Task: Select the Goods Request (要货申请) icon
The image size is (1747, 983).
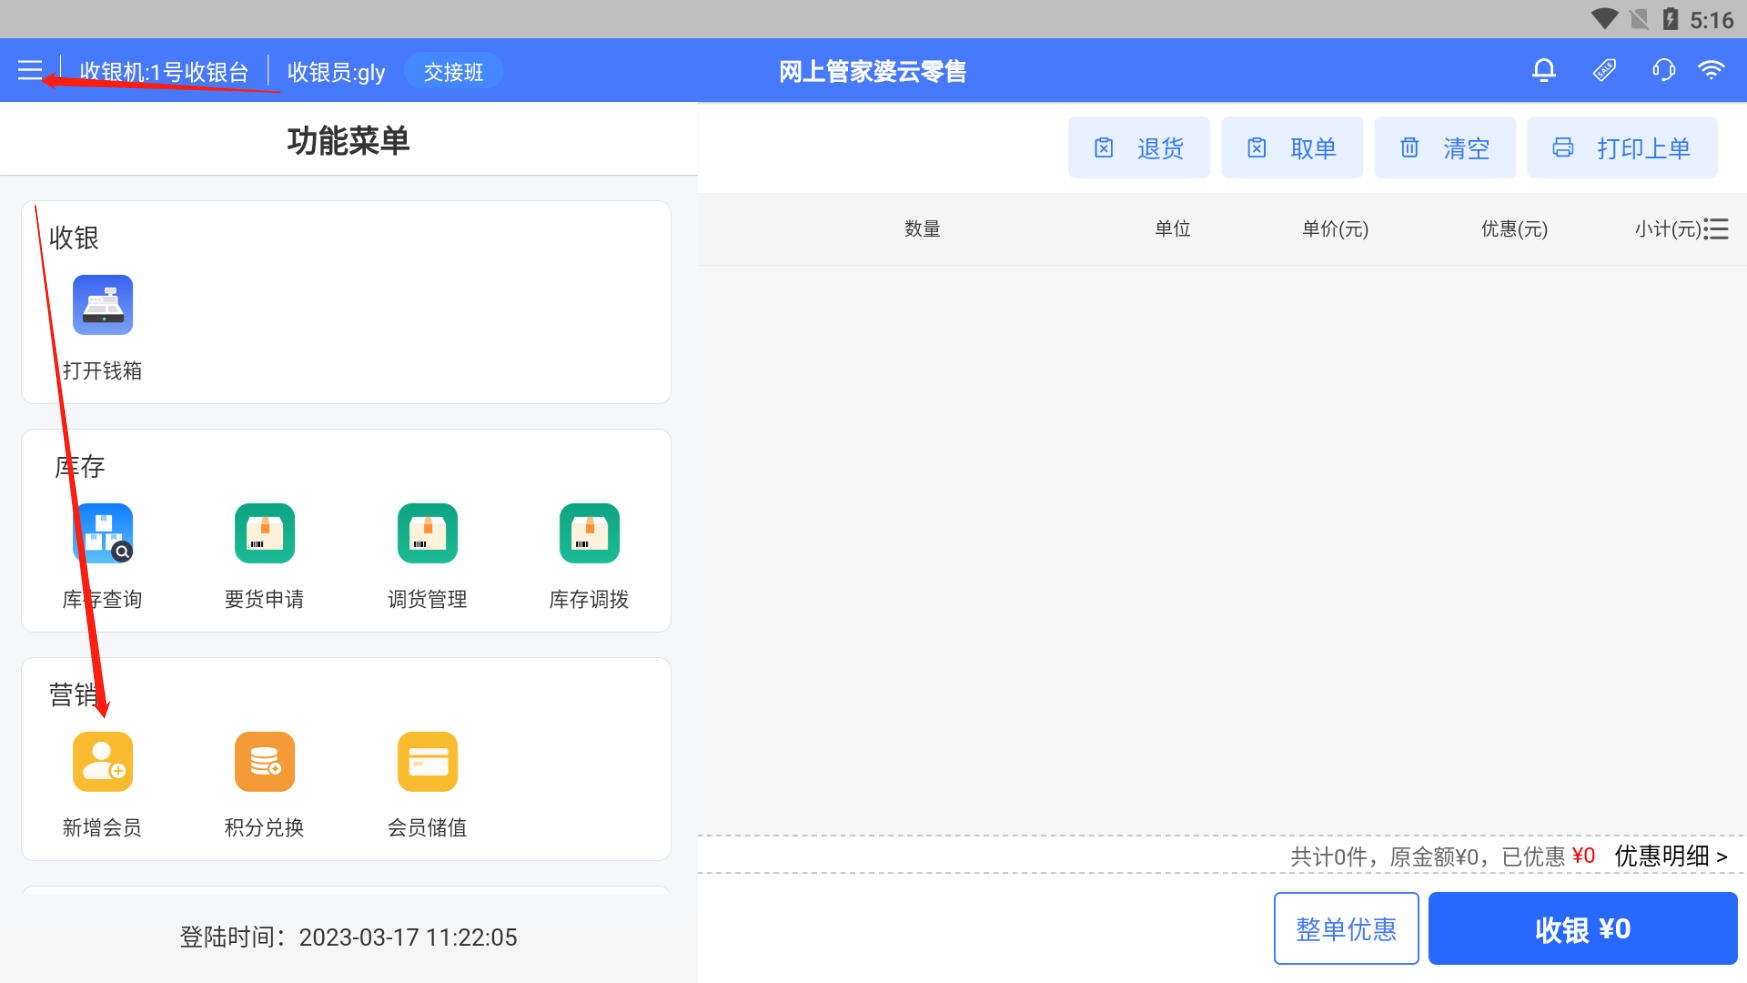Action: click(265, 533)
